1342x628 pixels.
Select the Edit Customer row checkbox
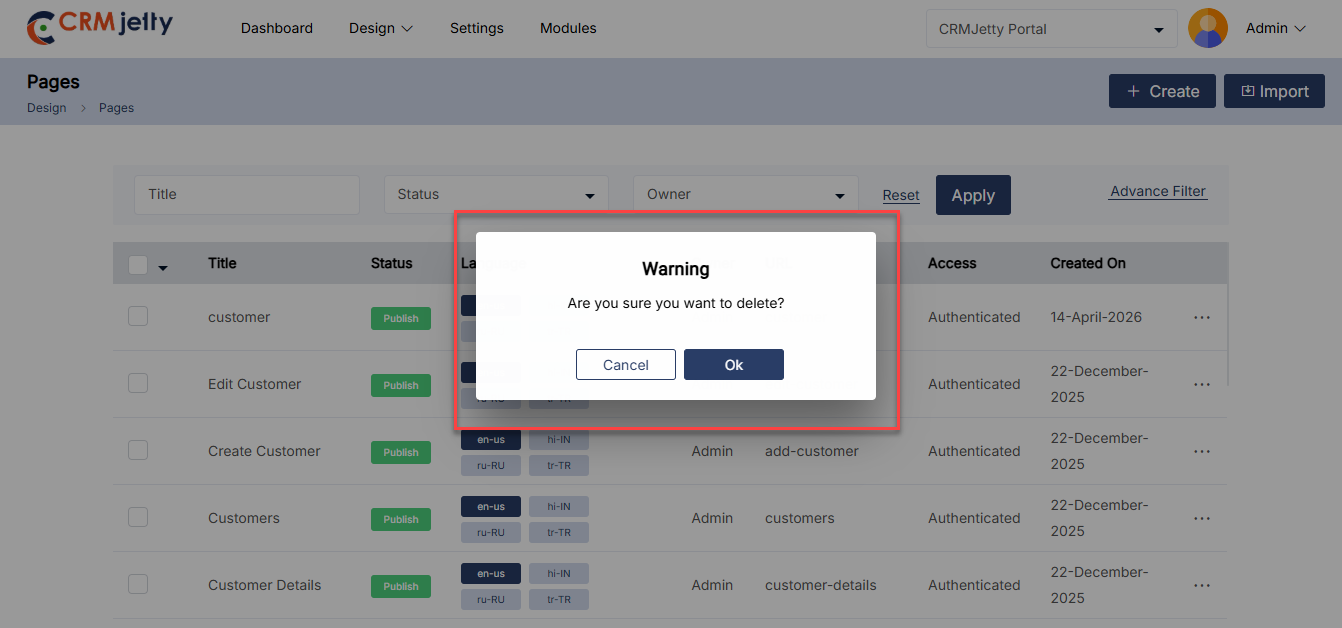click(138, 383)
